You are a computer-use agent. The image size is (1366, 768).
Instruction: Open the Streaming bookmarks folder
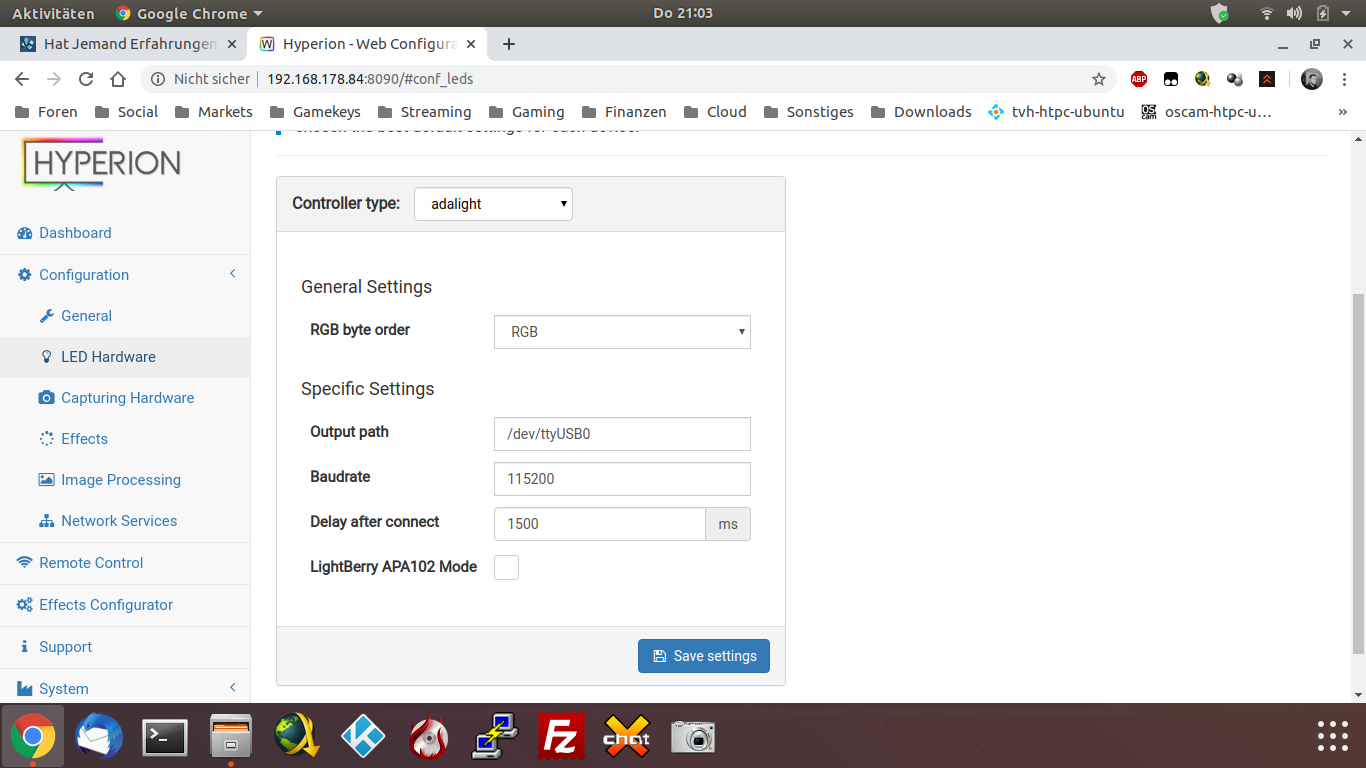(x=424, y=112)
